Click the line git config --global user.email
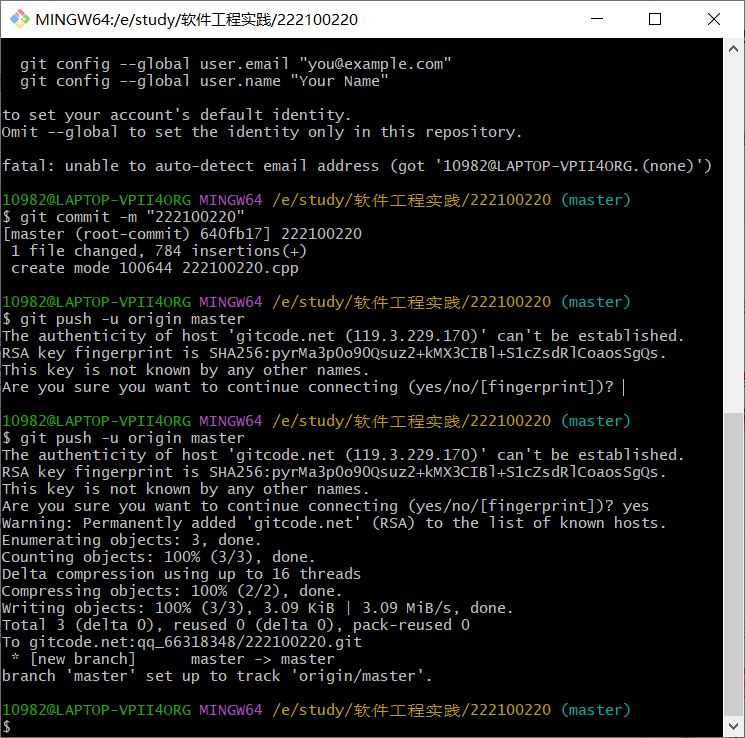 point(235,64)
